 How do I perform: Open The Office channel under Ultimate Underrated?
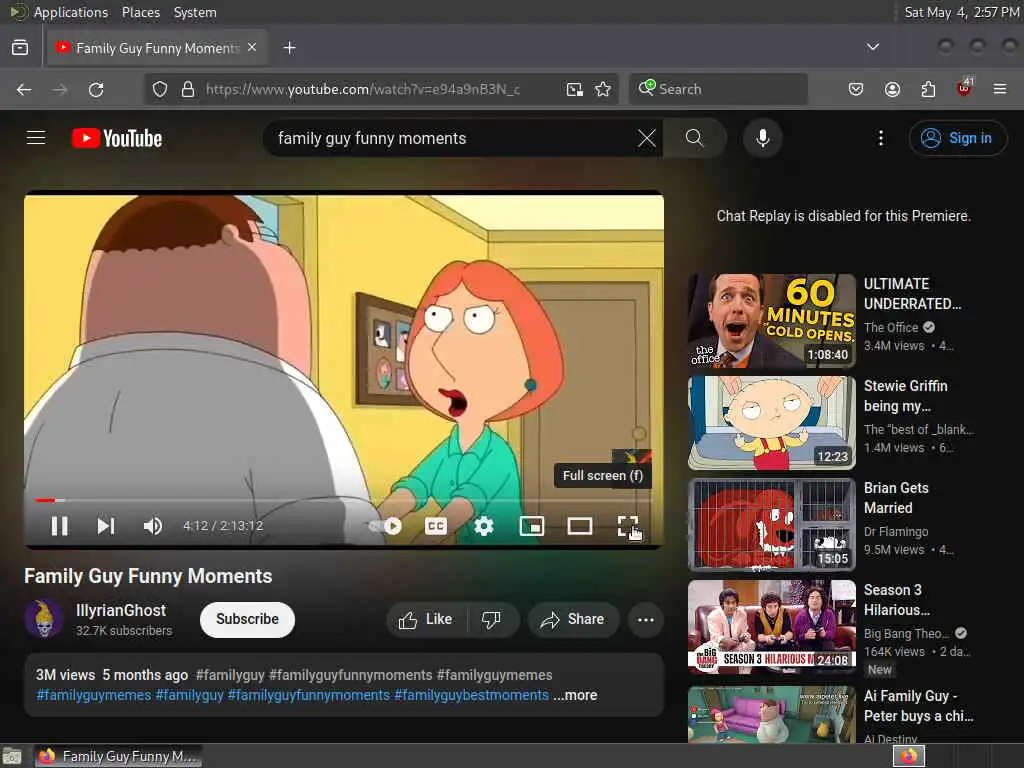891,327
